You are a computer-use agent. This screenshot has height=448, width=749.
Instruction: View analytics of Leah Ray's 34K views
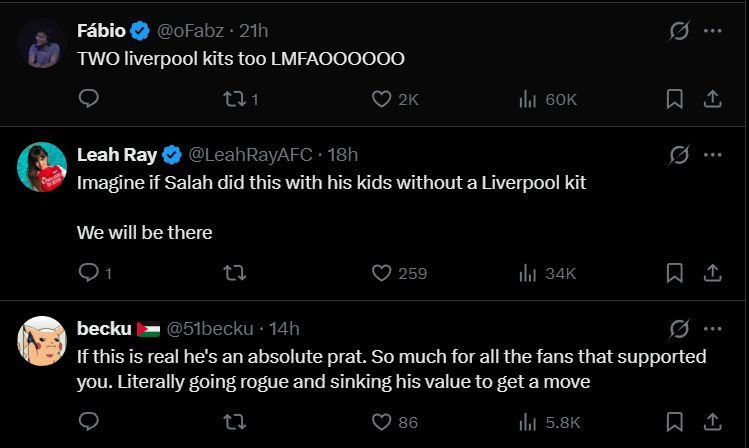547,273
